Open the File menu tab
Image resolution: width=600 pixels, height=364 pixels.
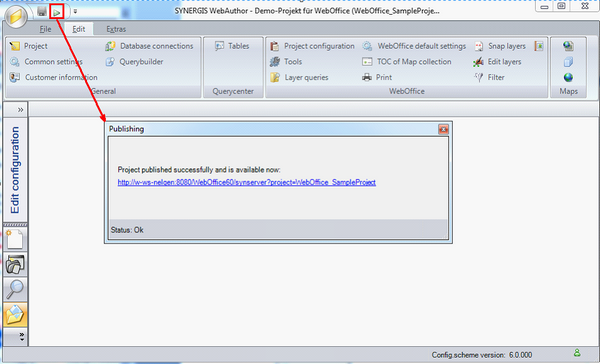coord(45,29)
